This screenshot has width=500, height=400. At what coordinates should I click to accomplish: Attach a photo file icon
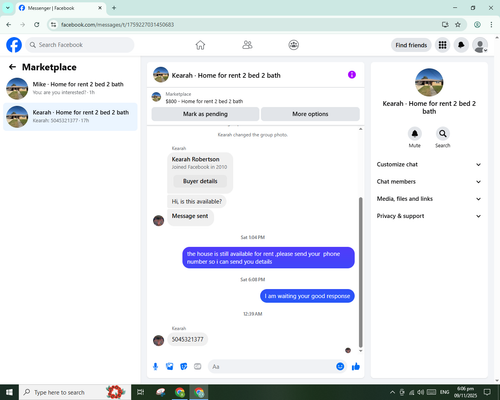pos(169,367)
